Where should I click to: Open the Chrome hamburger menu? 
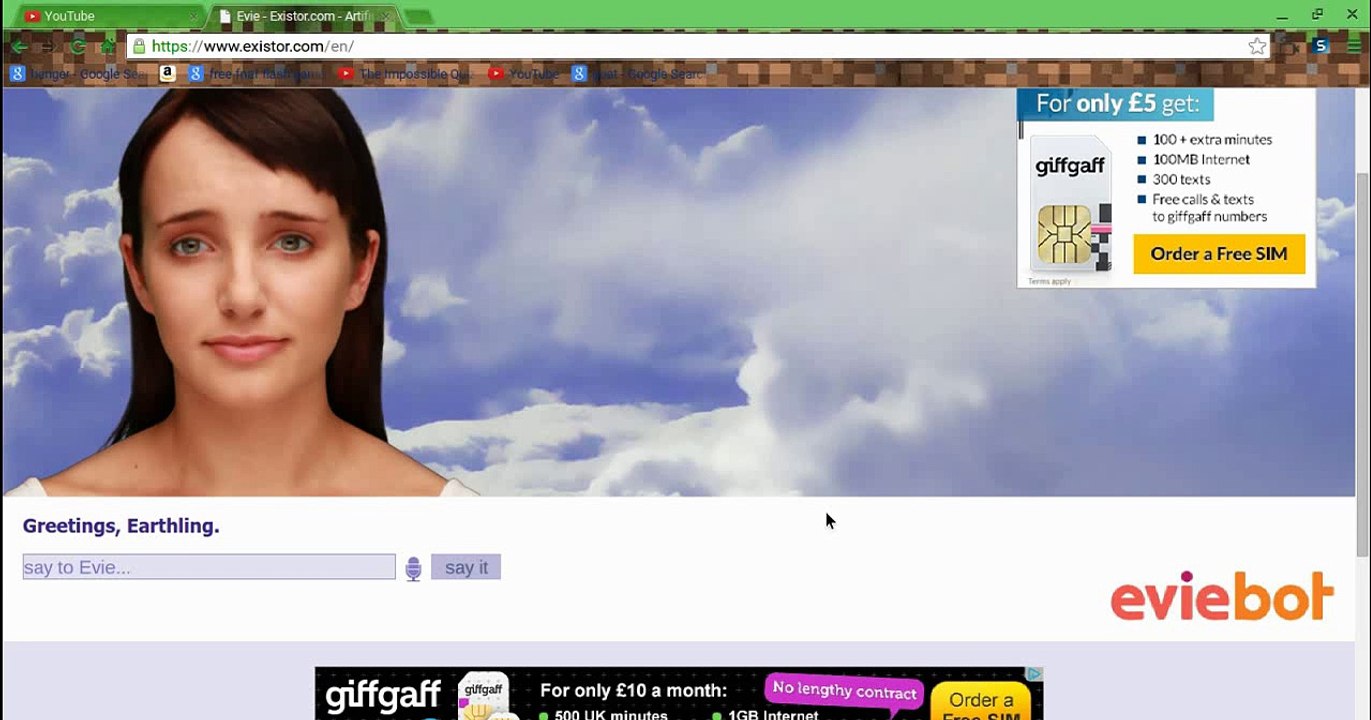[x=1354, y=46]
